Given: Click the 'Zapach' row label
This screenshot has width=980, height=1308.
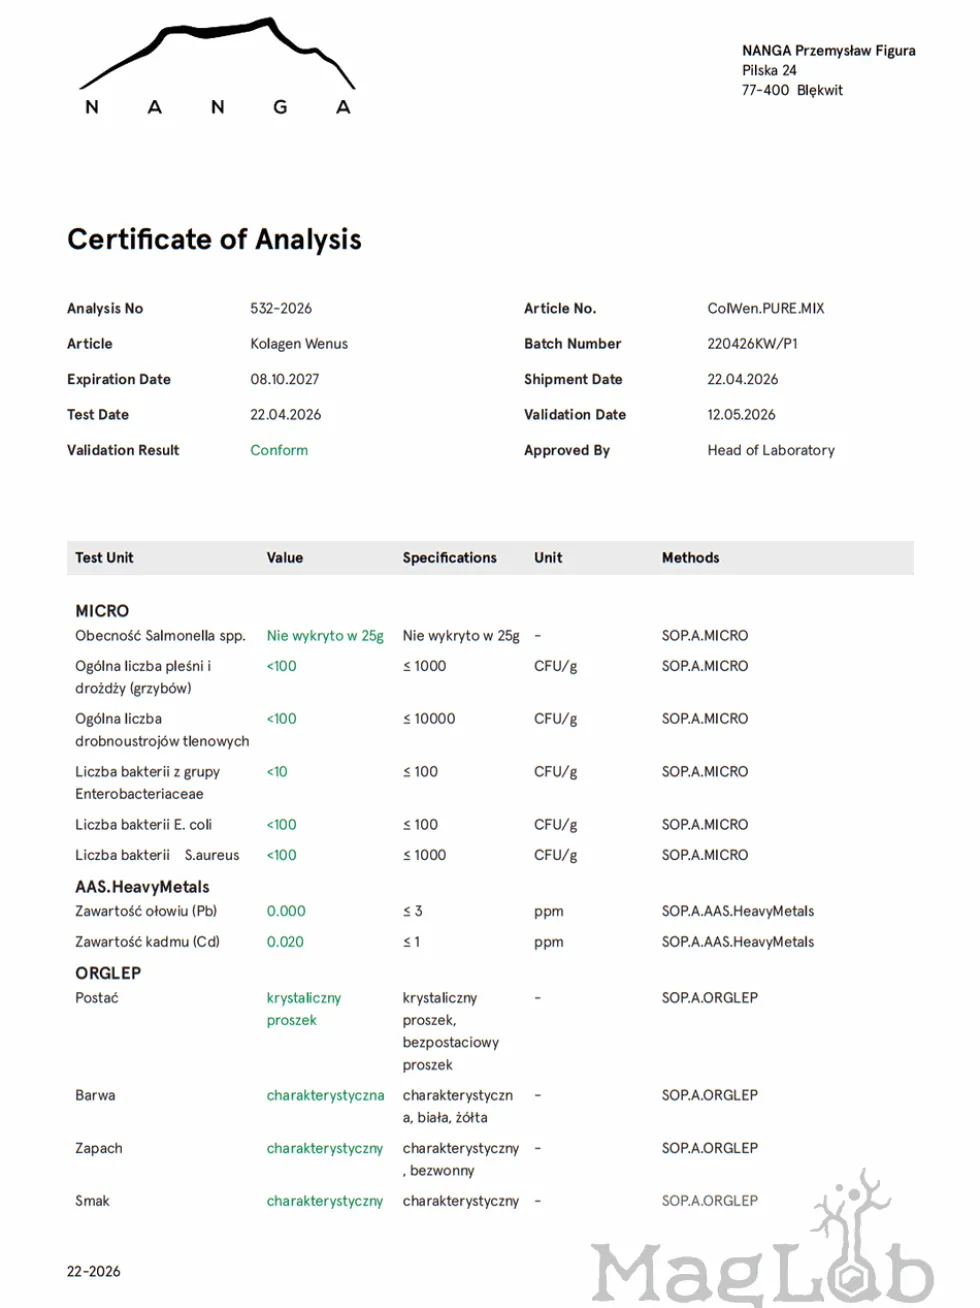Looking at the screenshot, I should click(99, 1148).
